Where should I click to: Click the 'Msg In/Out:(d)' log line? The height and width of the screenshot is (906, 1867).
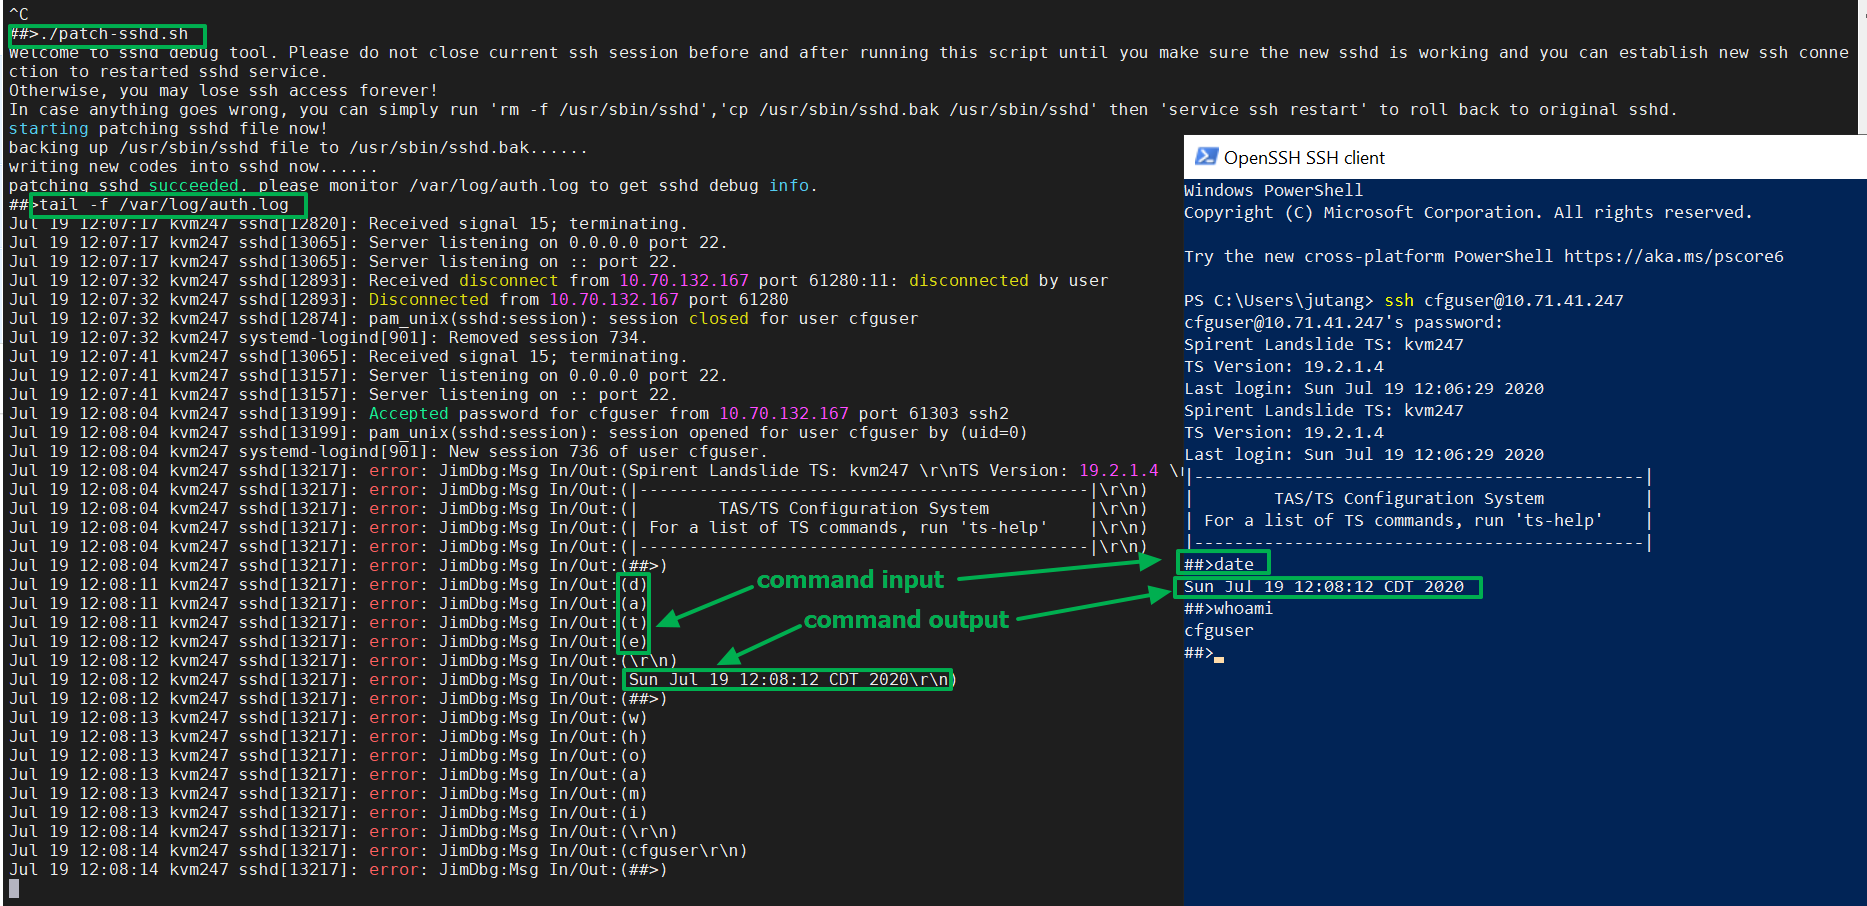tap(328, 585)
